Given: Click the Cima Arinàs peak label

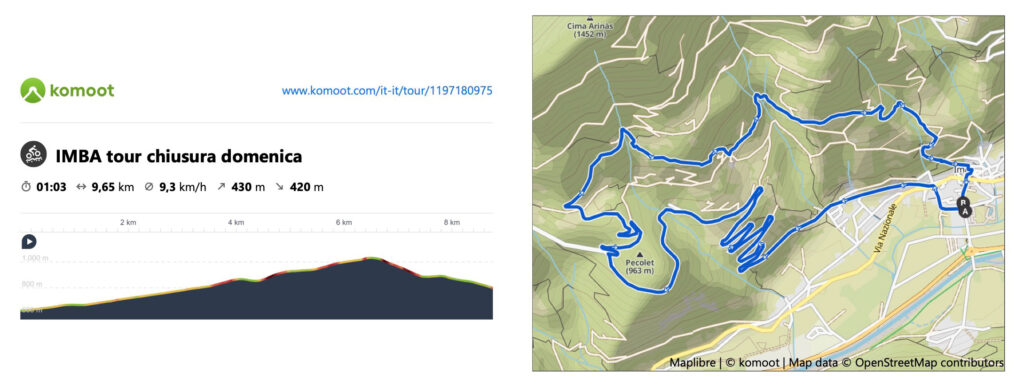Looking at the screenshot, I should [x=590, y=29].
